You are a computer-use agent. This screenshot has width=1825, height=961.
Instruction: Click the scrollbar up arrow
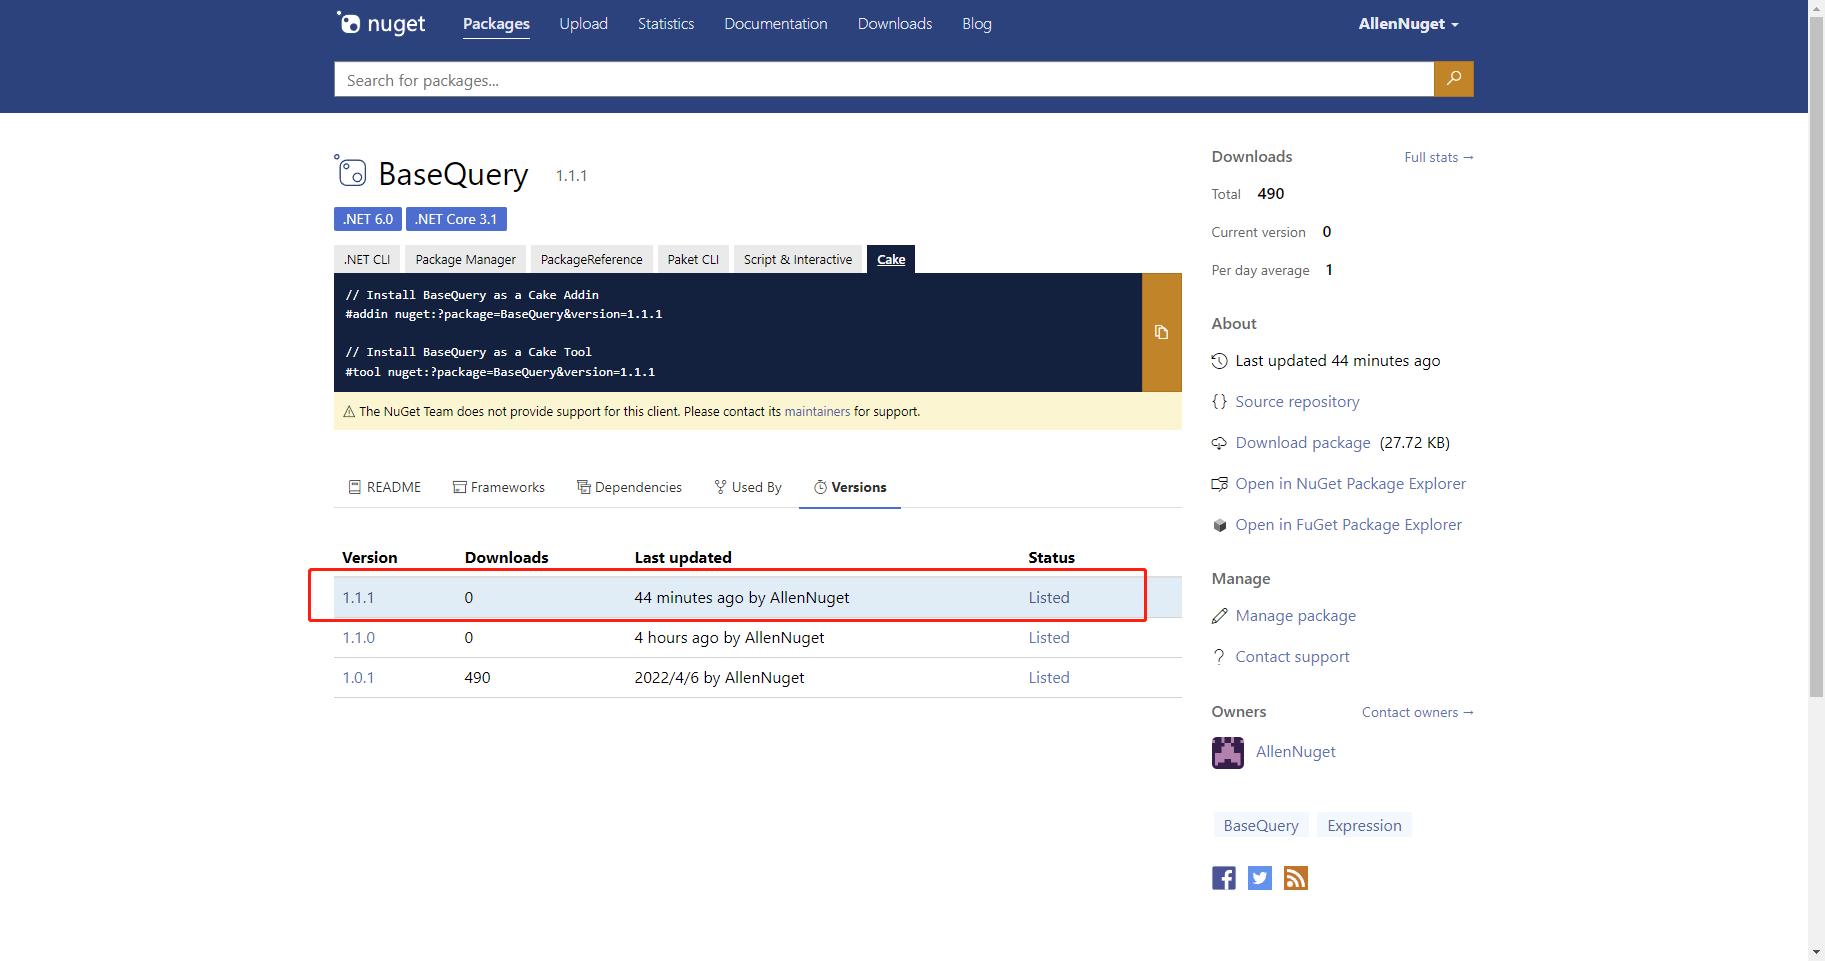1816,7
